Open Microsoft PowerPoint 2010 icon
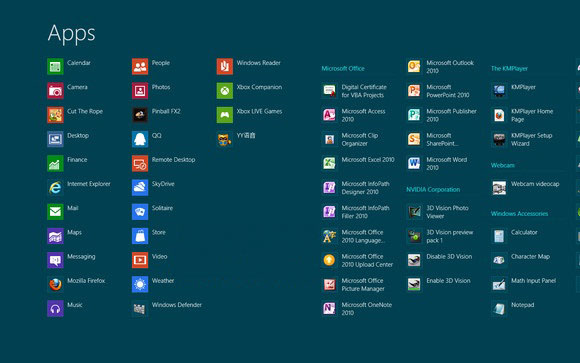This screenshot has width=580, height=363. click(414, 91)
